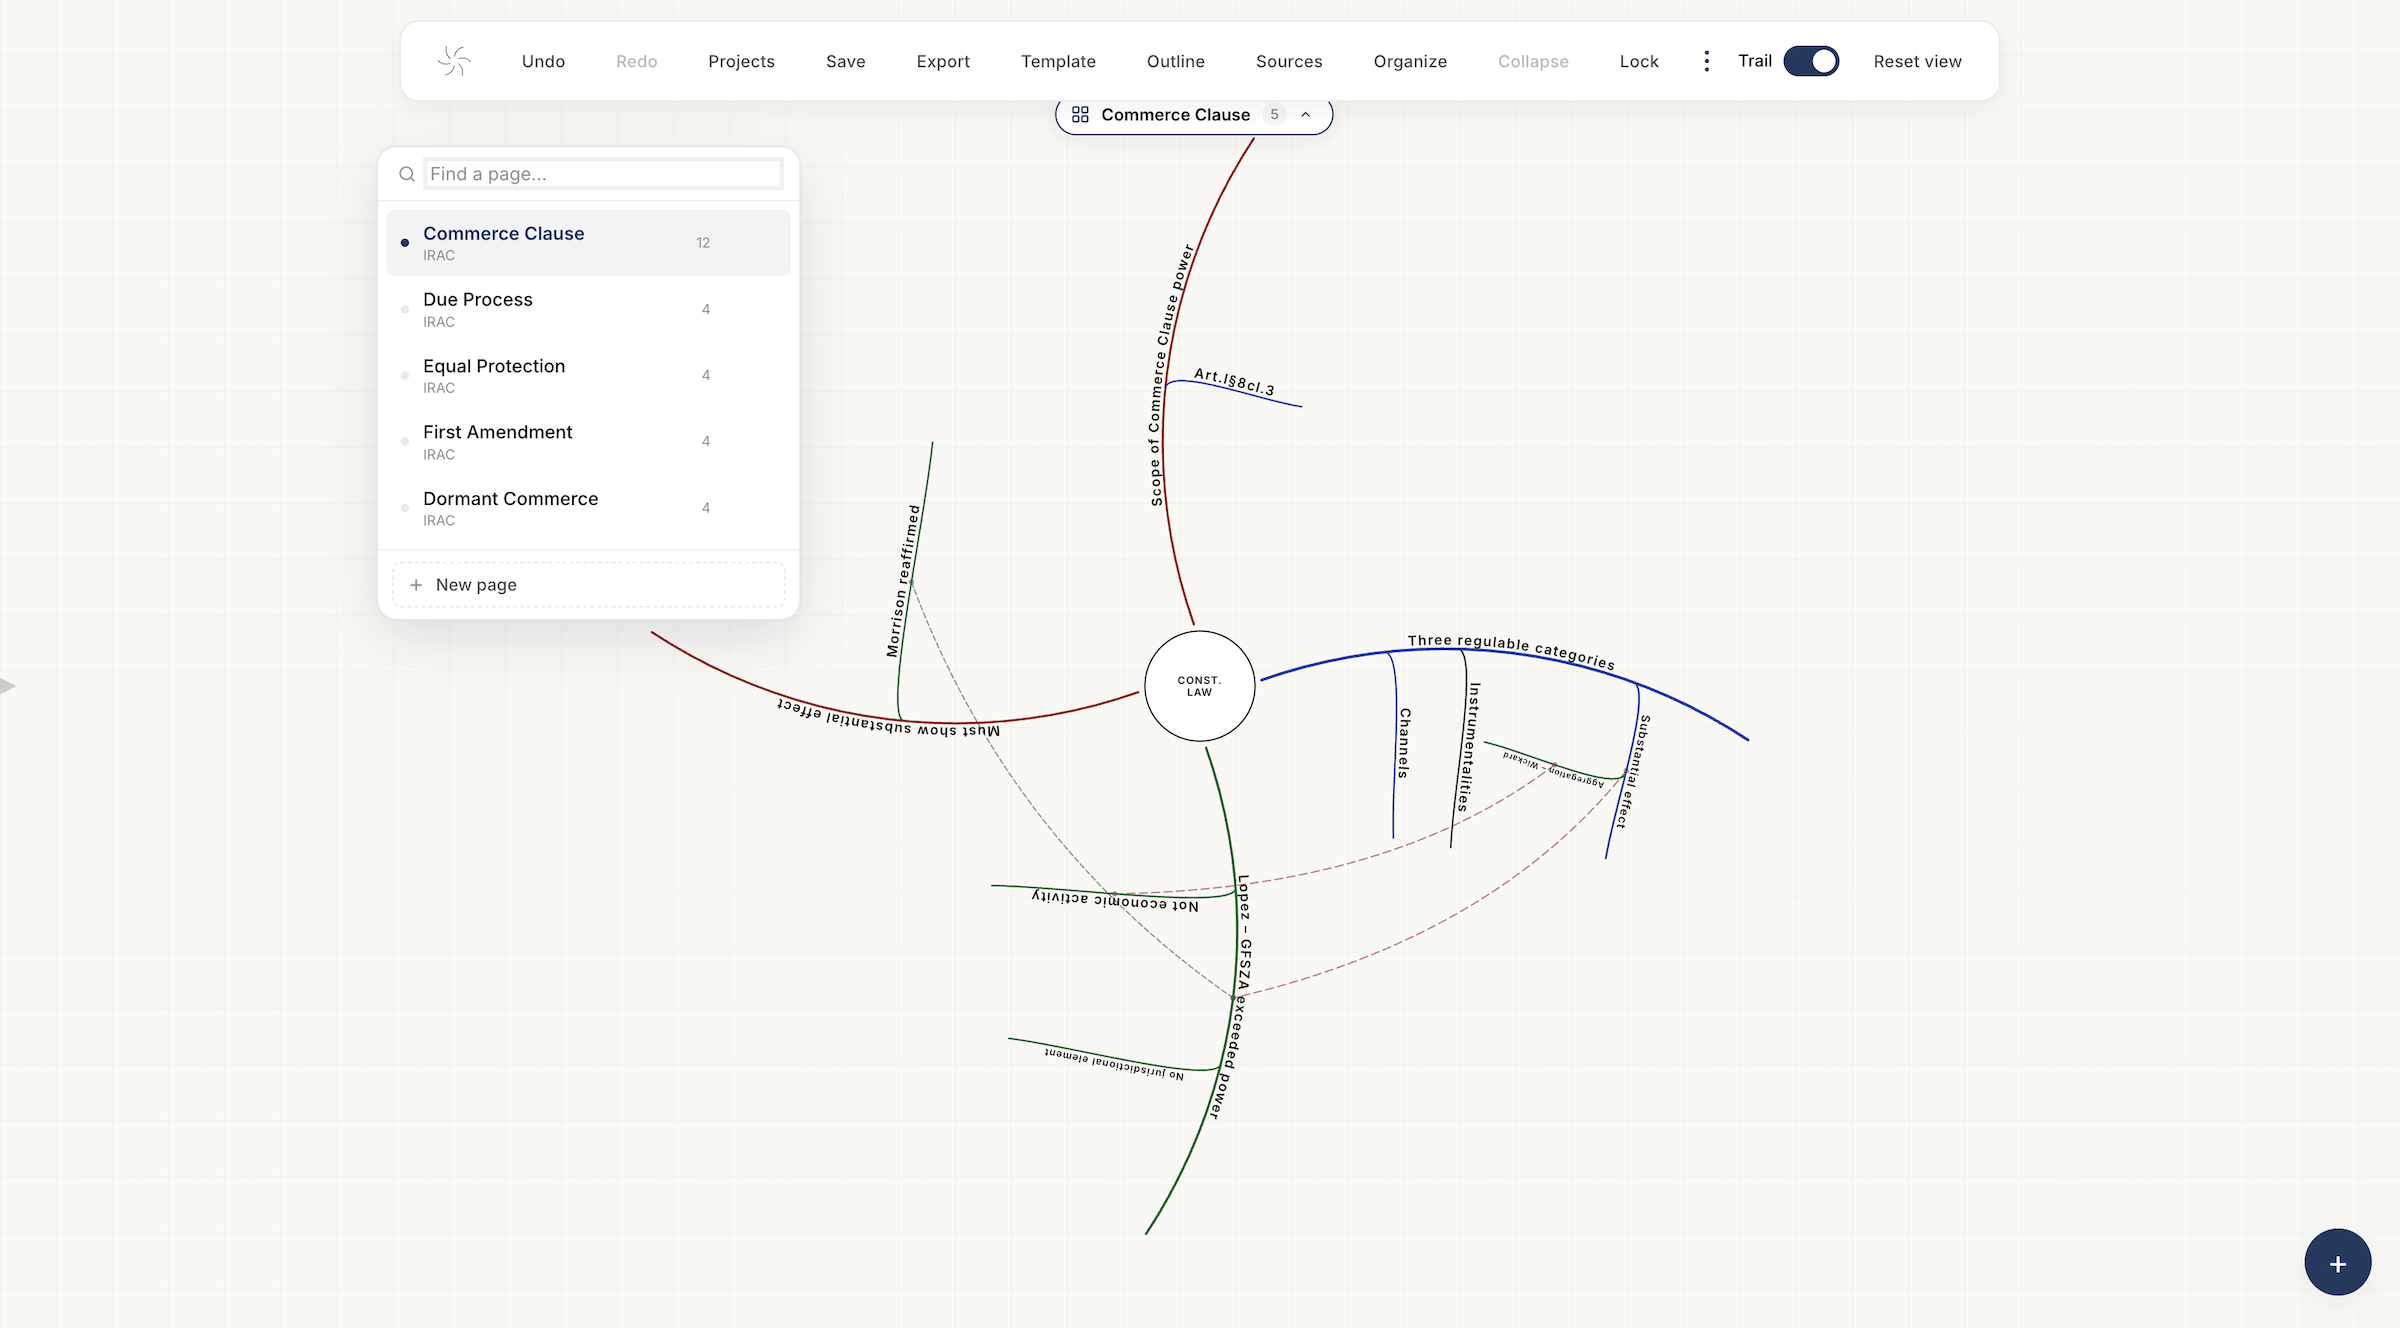Image resolution: width=2400 pixels, height=1328 pixels.
Task: Open the three-dot more options menu
Action: tap(1706, 61)
